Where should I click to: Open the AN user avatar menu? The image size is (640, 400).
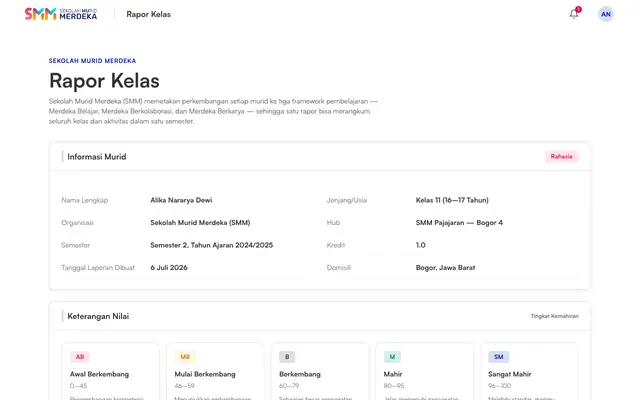coord(606,14)
